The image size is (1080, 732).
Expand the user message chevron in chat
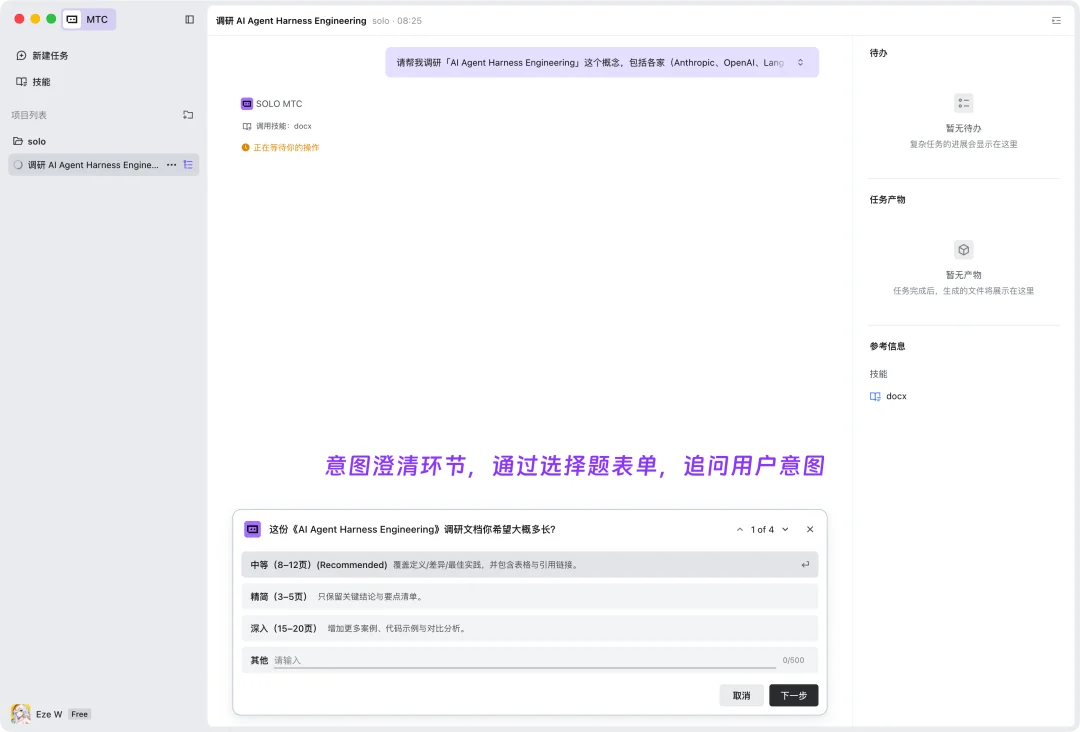pos(800,62)
